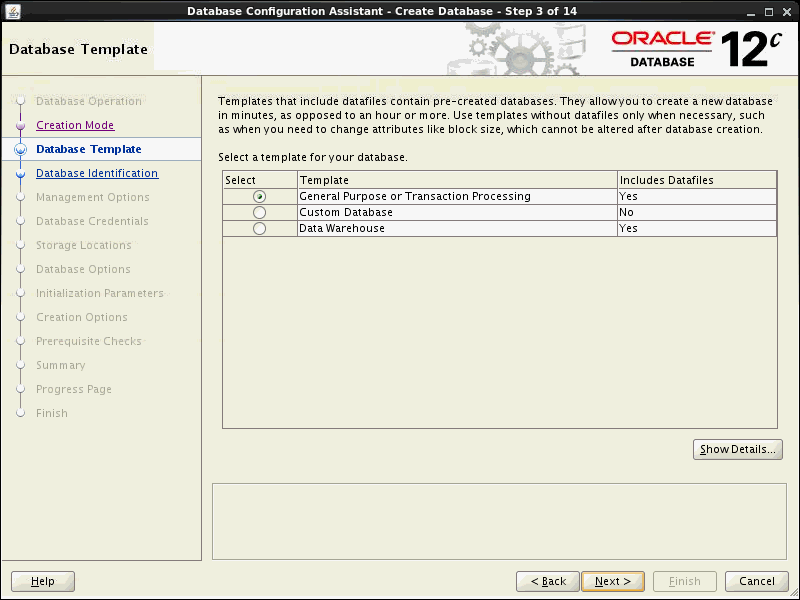Click the Select column header
This screenshot has height=600, width=800.
point(260,180)
